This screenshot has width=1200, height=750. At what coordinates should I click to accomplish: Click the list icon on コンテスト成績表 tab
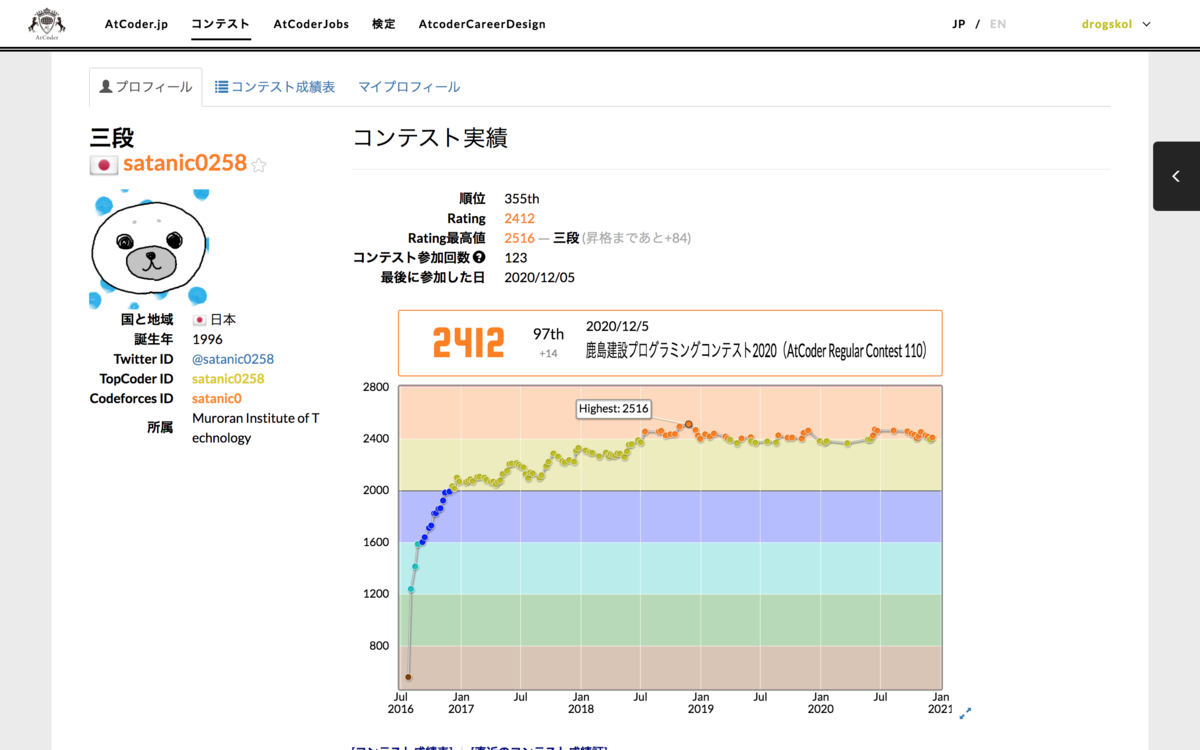pyautogui.click(x=221, y=87)
